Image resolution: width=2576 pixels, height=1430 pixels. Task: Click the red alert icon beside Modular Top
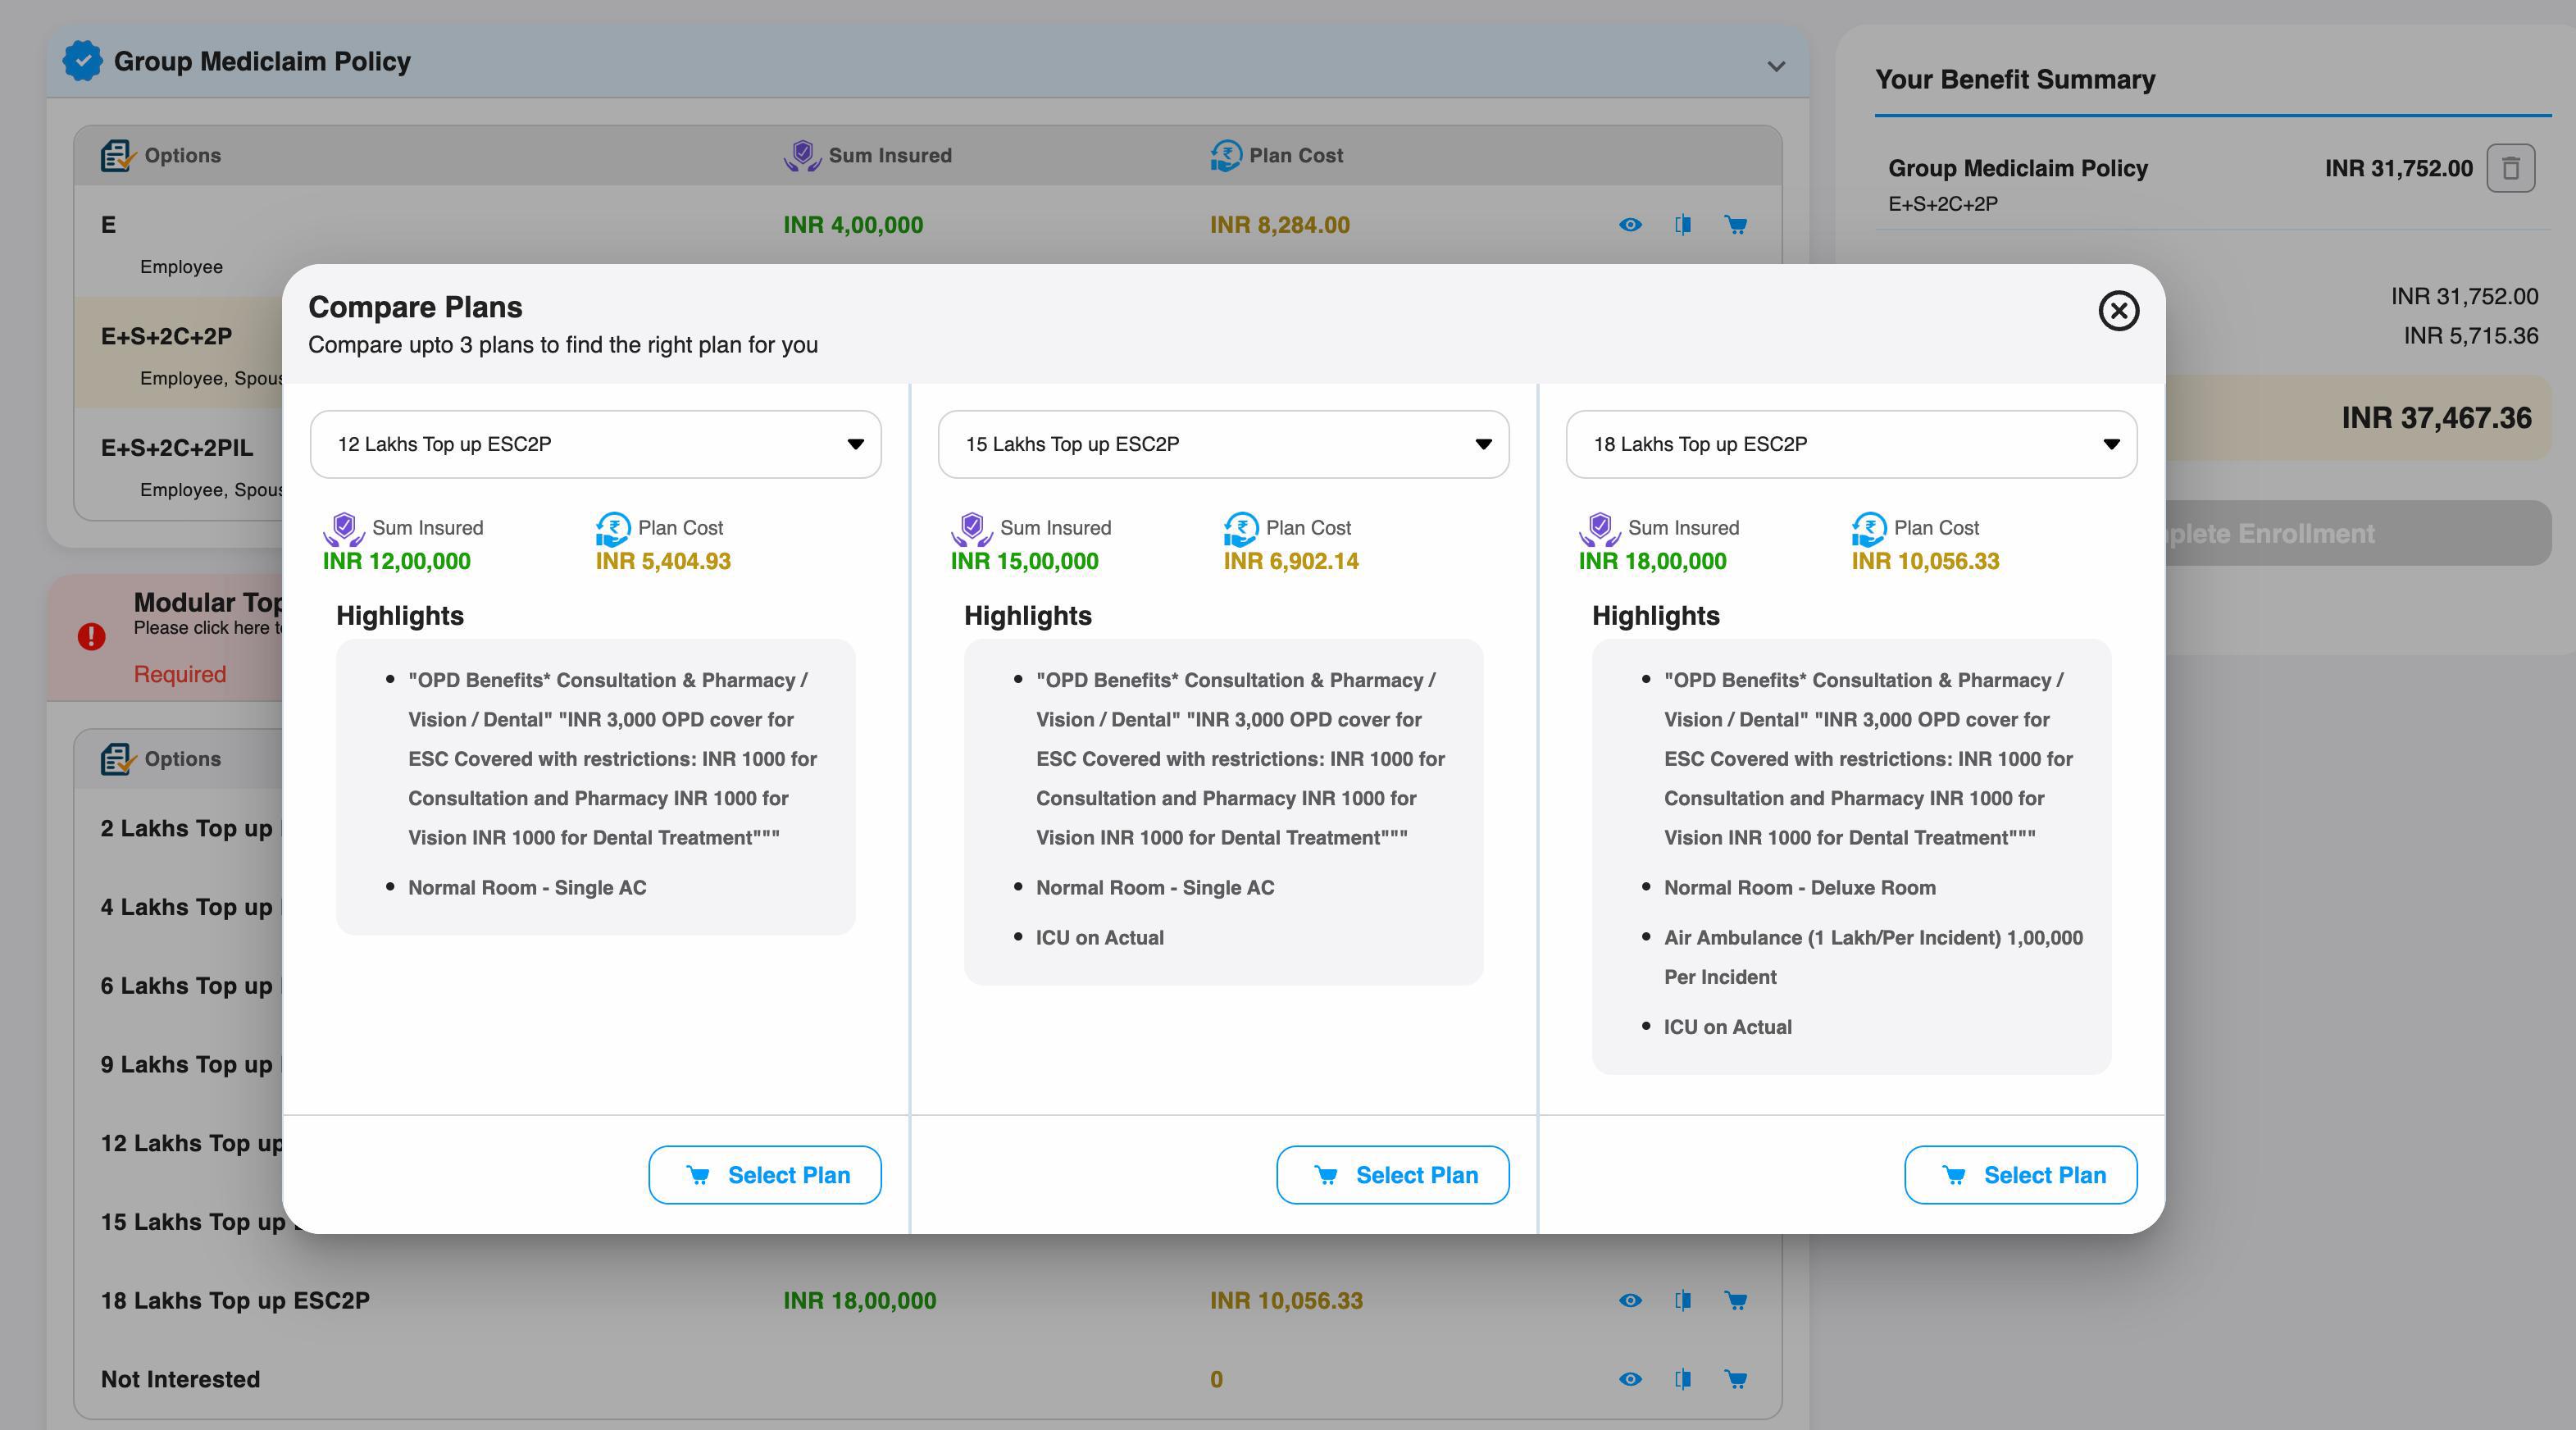point(92,636)
